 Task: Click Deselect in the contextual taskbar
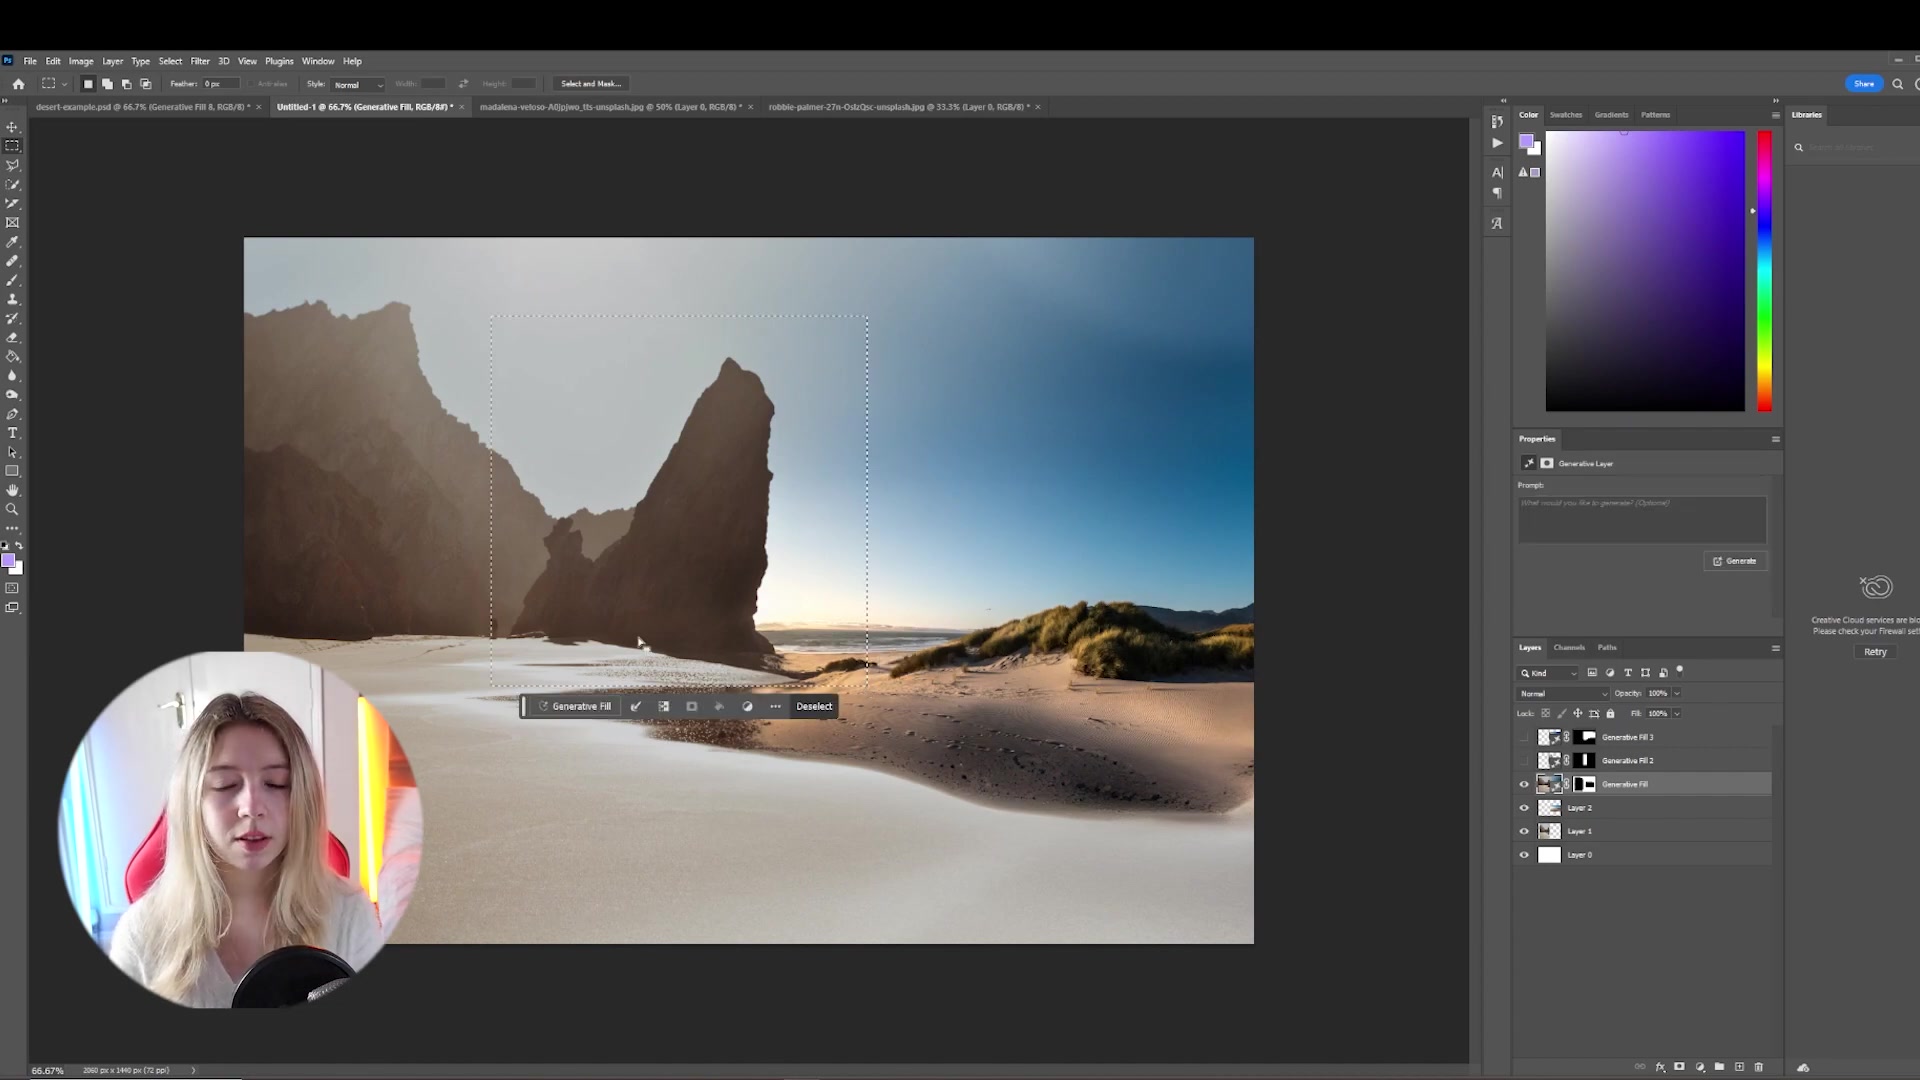[813, 706]
